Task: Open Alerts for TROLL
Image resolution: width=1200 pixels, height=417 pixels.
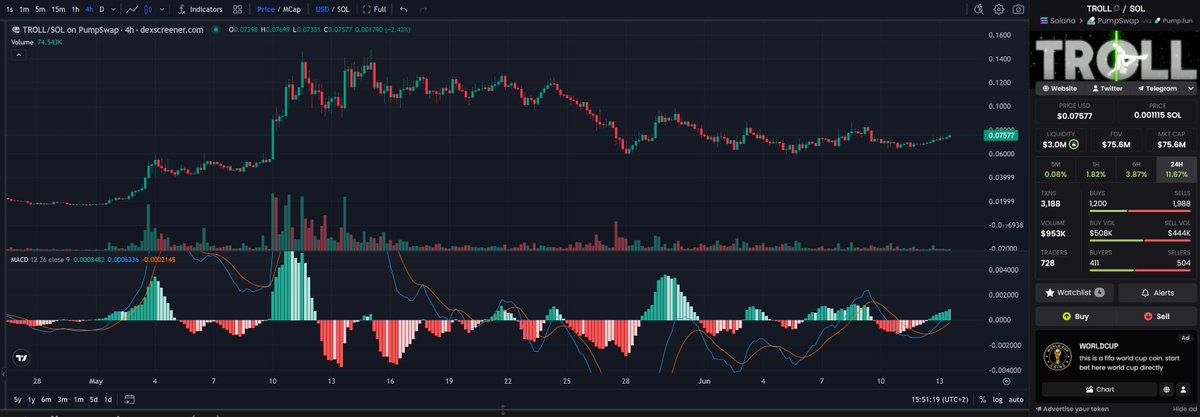Action: coord(1157,293)
